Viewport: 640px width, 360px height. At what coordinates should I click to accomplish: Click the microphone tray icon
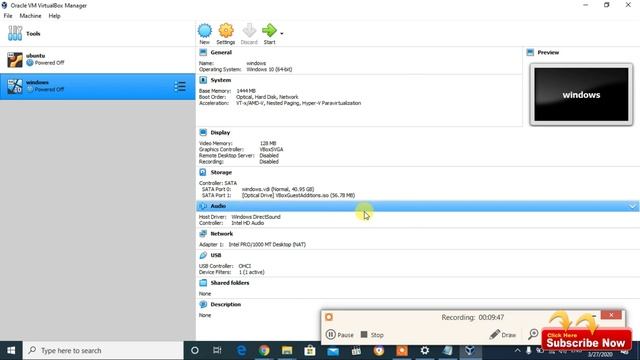point(528,351)
